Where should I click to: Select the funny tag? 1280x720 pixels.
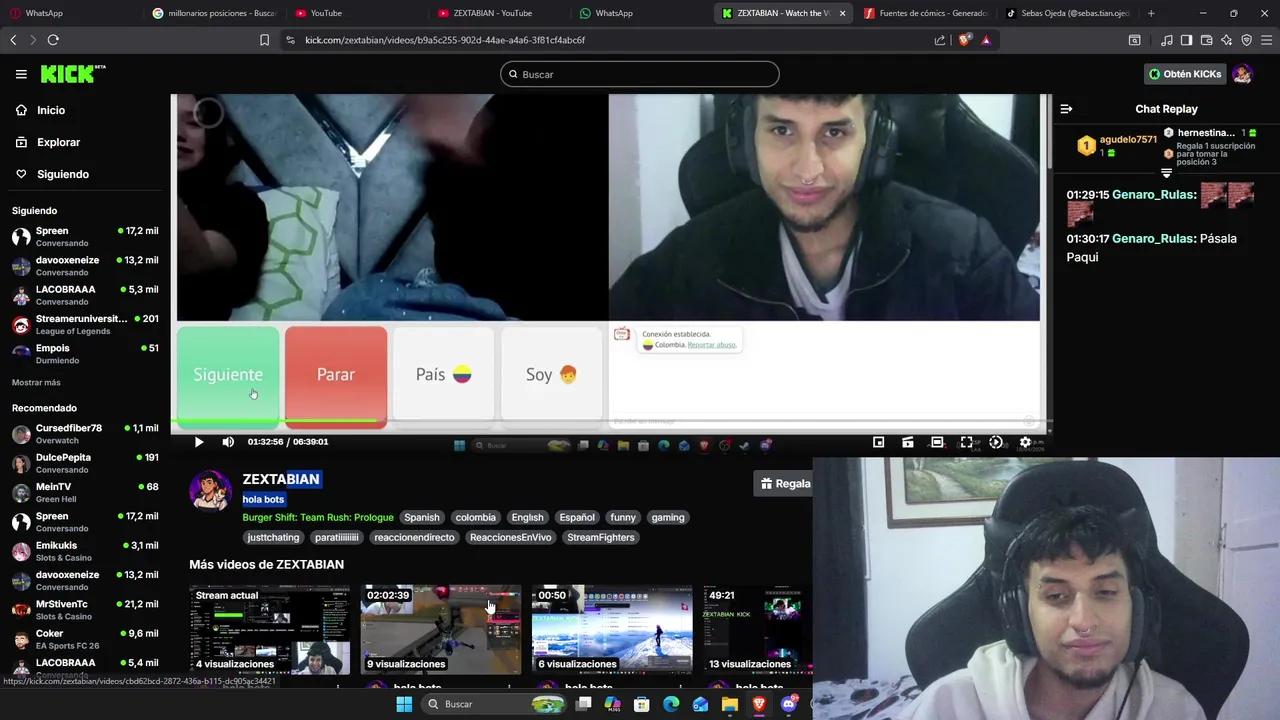(x=623, y=517)
